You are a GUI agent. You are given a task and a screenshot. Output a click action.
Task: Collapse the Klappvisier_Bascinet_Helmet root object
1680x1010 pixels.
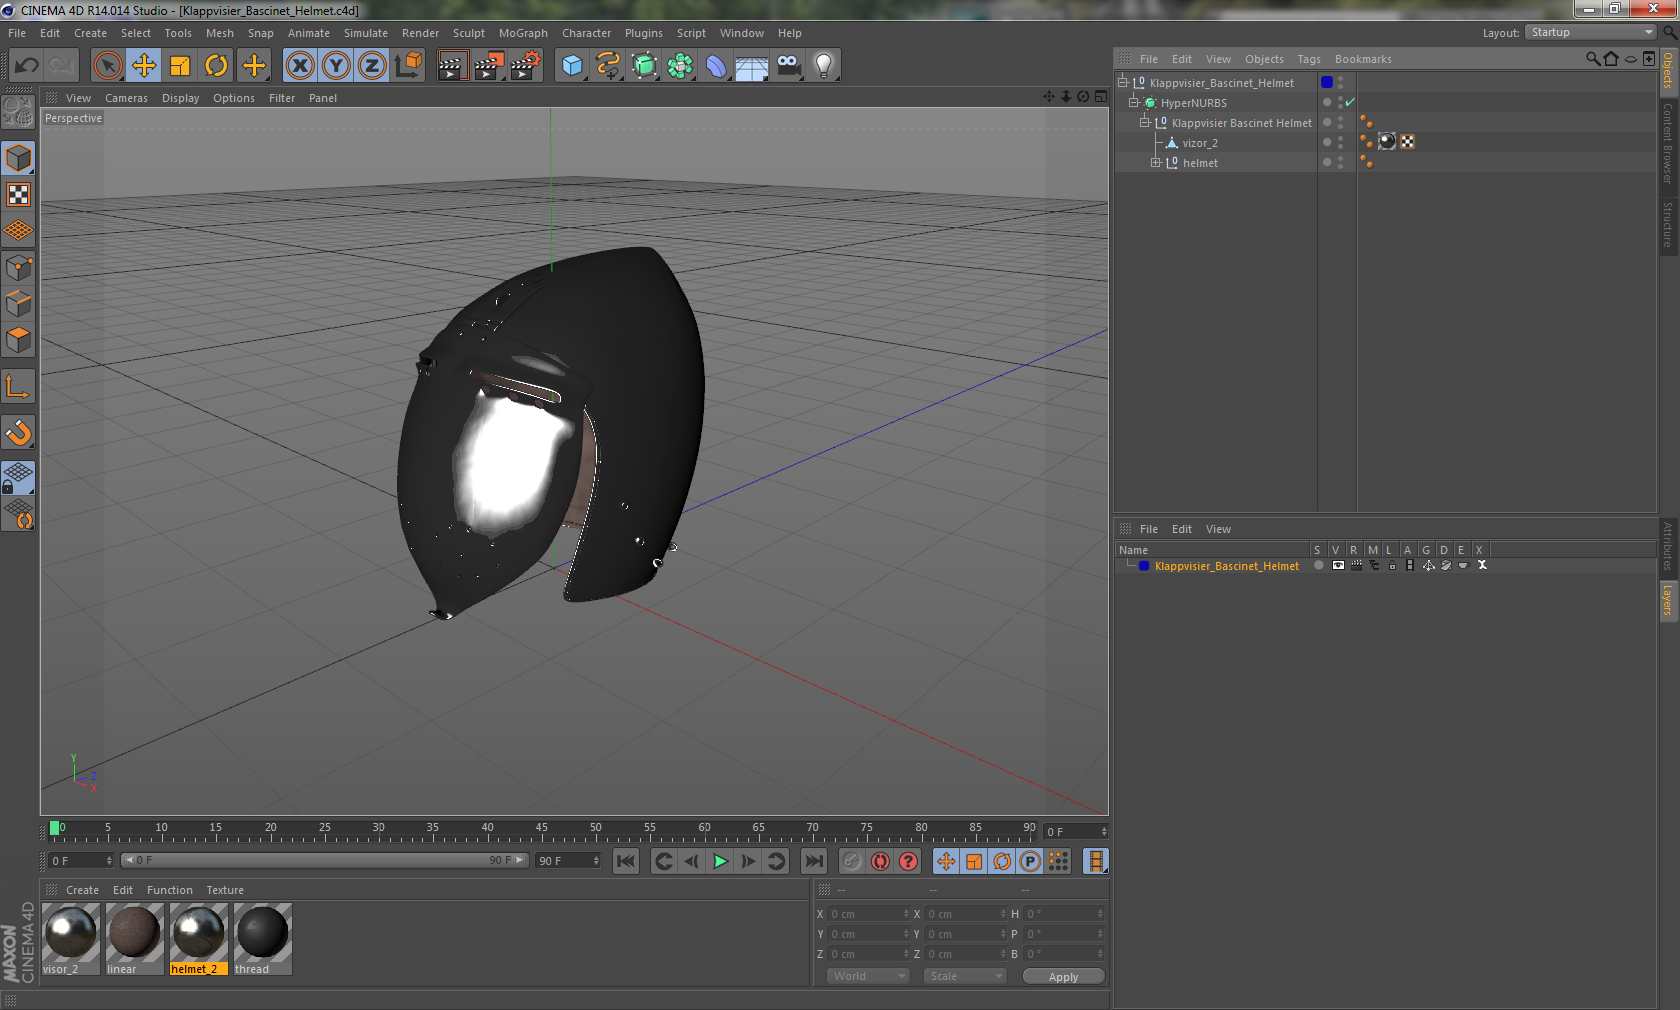point(1123,82)
